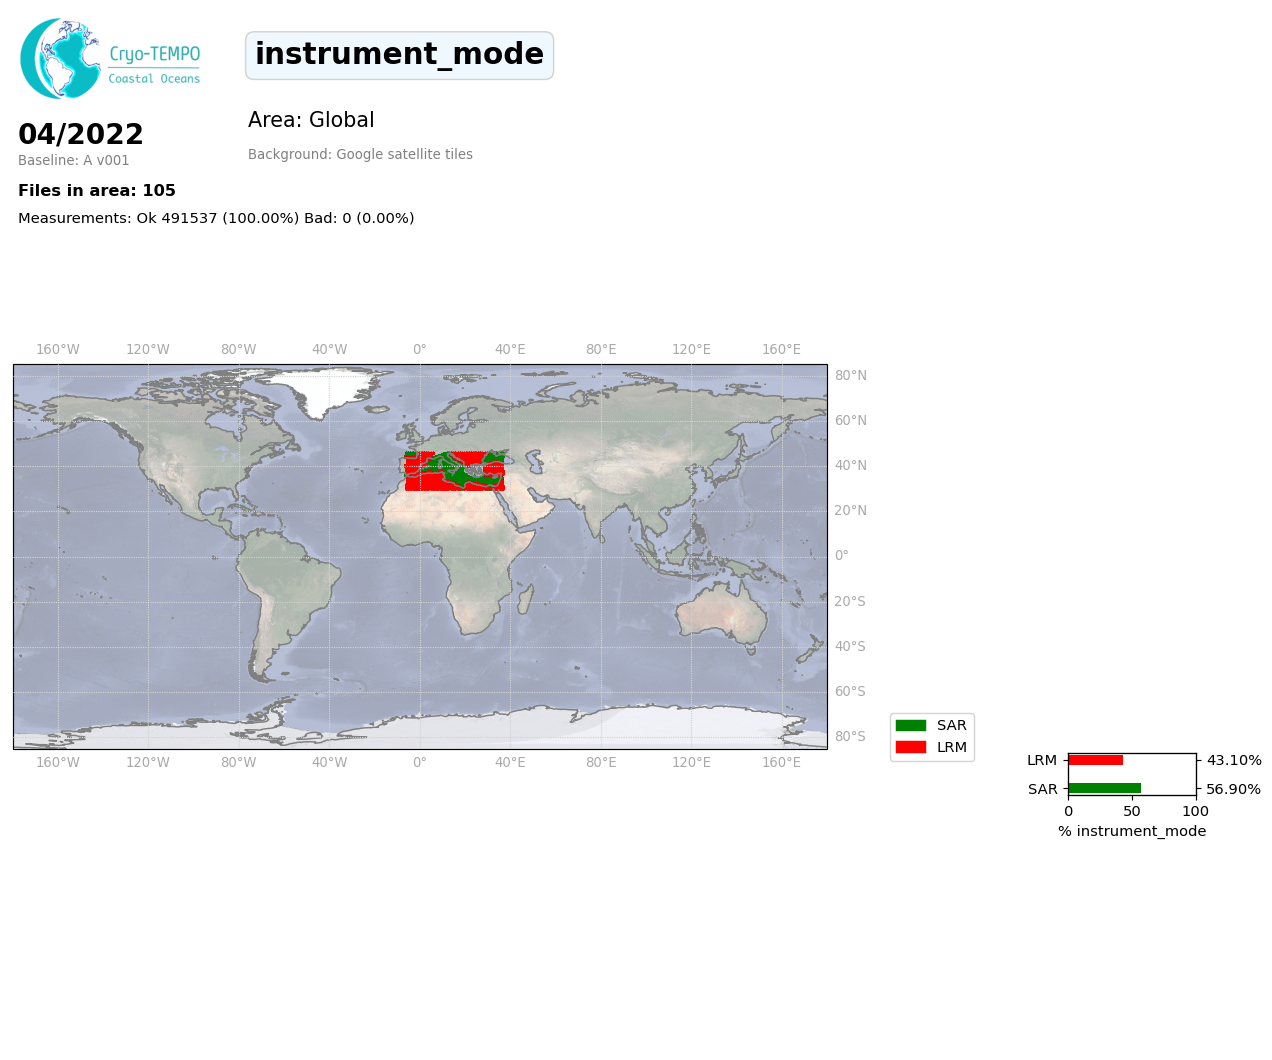Click 160°W label on the top axis

coord(58,350)
